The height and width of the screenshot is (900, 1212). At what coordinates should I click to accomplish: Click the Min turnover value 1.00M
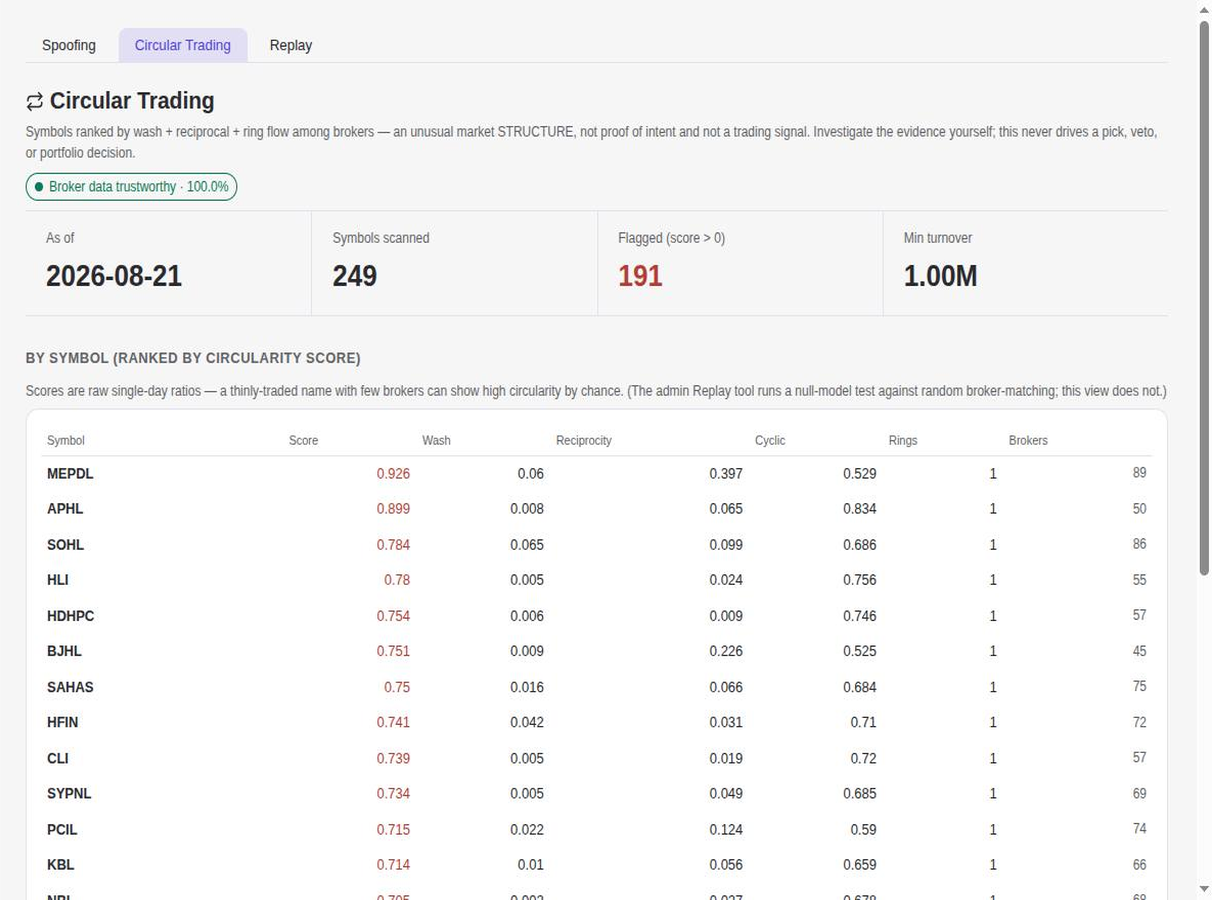(x=940, y=276)
